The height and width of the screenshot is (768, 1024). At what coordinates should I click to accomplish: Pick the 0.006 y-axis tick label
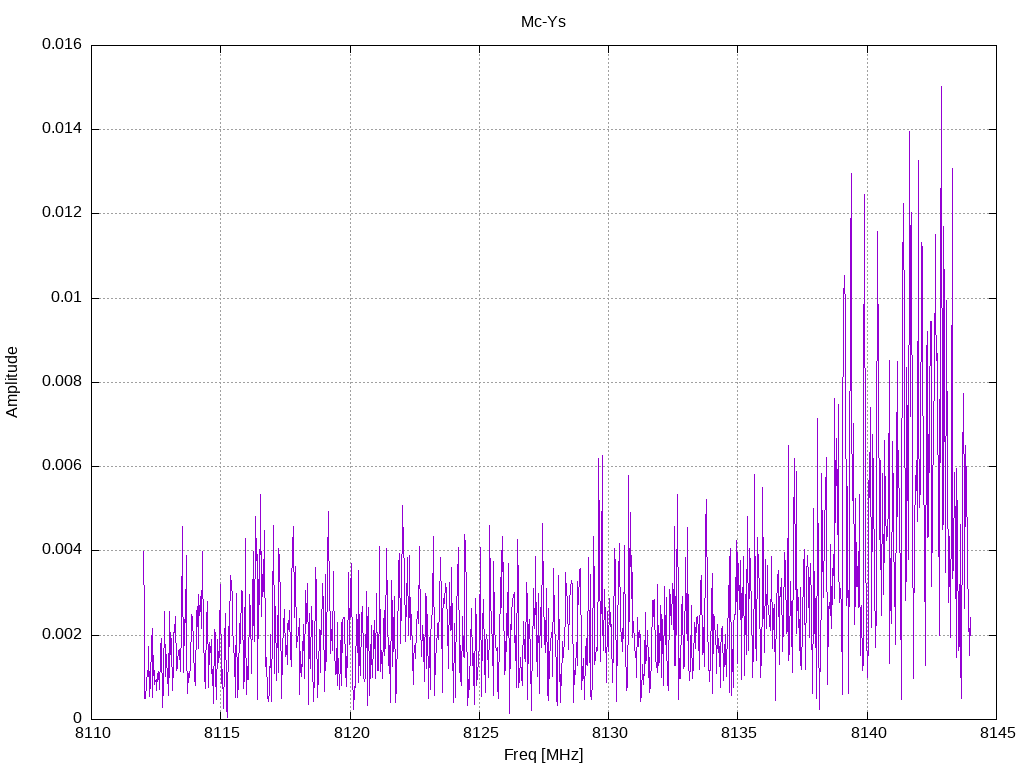coord(61,466)
